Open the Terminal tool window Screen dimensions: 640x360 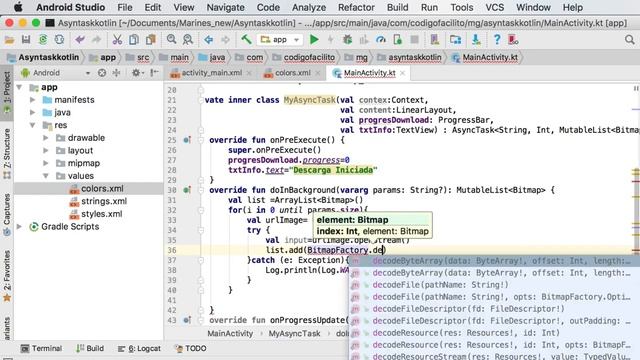tap(41, 349)
